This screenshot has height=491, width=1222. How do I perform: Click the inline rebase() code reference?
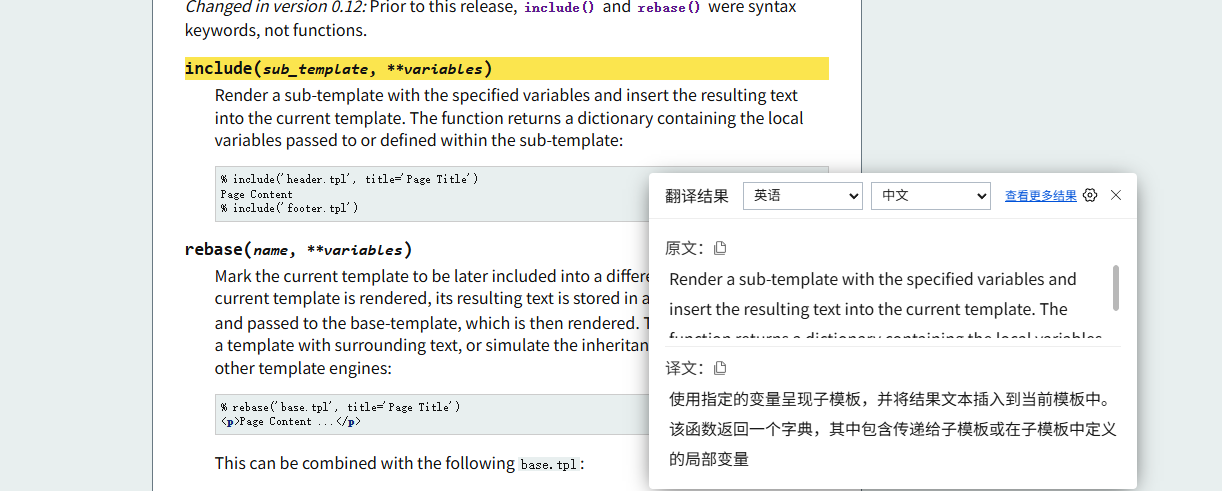[669, 8]
